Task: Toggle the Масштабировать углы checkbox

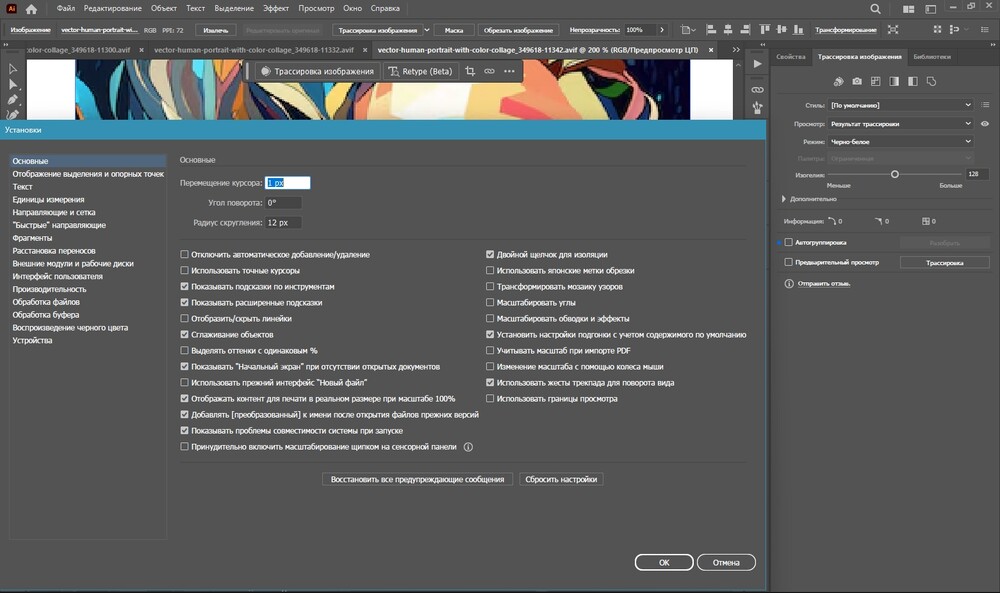Action: coord(490,303)
